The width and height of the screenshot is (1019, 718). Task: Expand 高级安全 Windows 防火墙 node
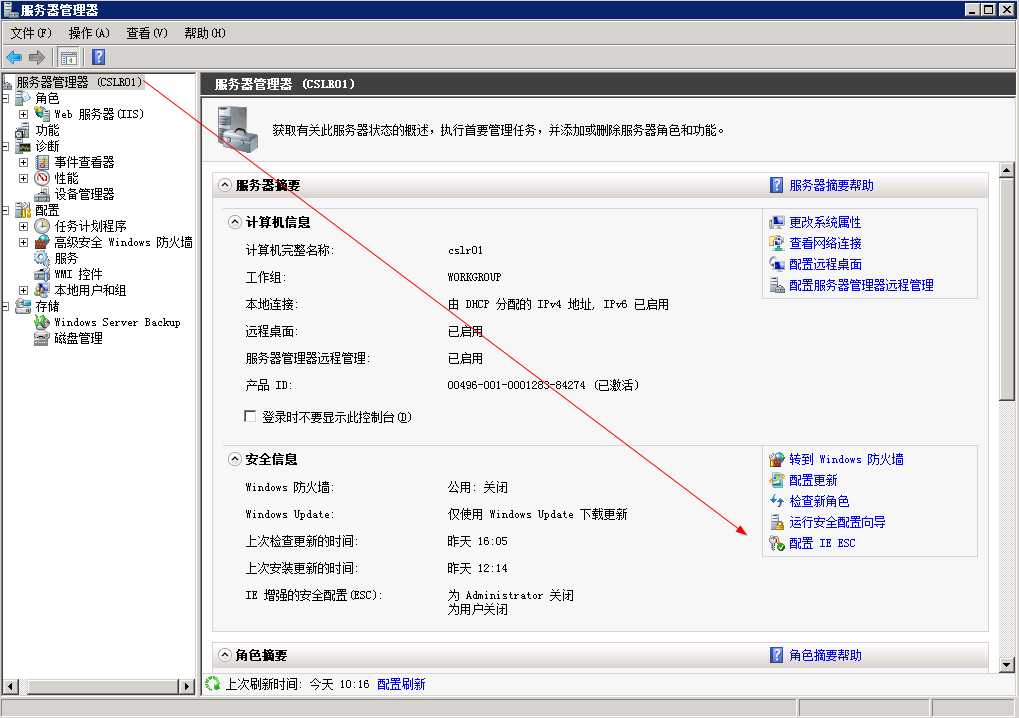pyautogui.click(x=23, y=242)
